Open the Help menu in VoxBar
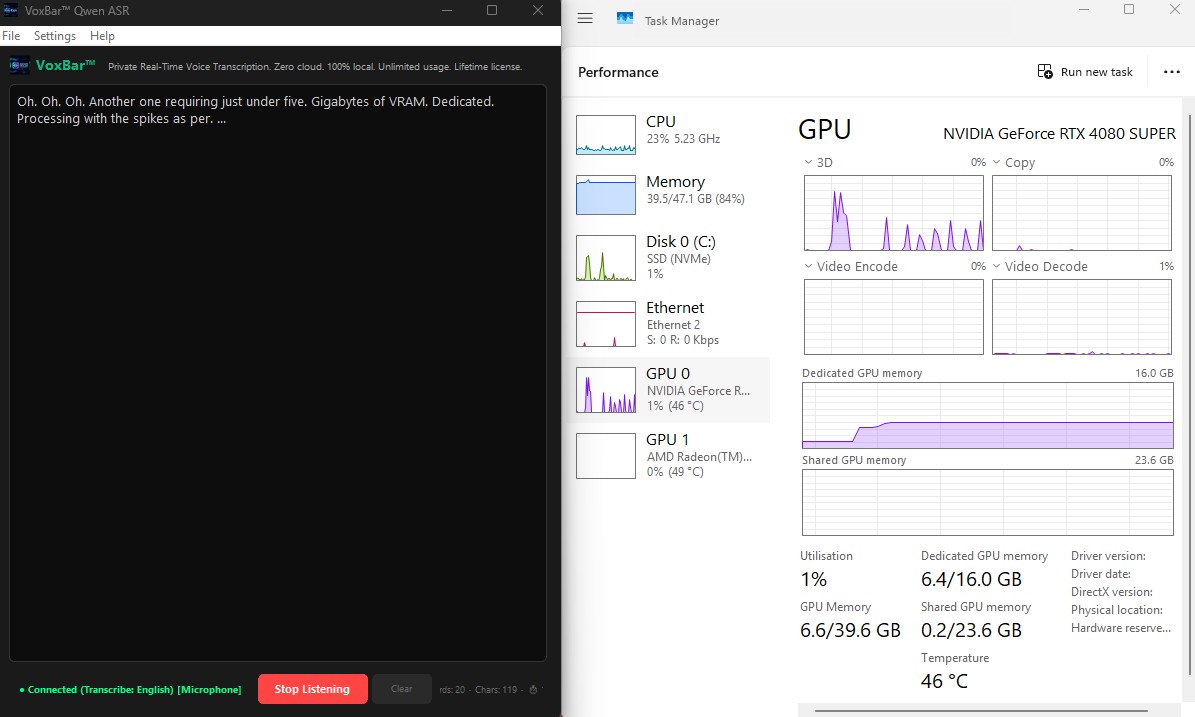This screenshot has height=717, width=1195. [102, 35]
